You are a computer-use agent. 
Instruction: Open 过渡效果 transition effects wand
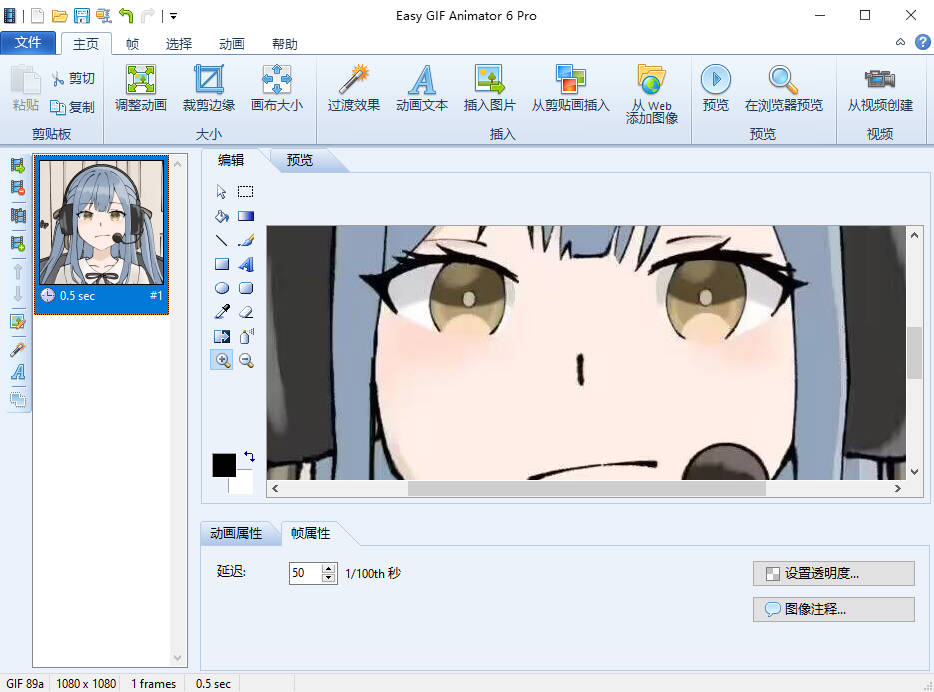[x=354, y=88]
